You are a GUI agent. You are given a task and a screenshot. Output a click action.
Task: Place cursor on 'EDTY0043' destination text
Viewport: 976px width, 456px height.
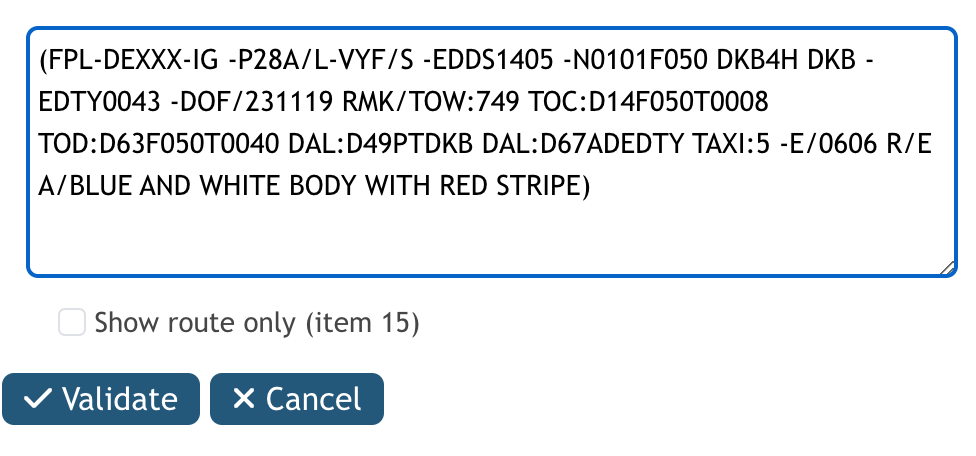[100, 102]
